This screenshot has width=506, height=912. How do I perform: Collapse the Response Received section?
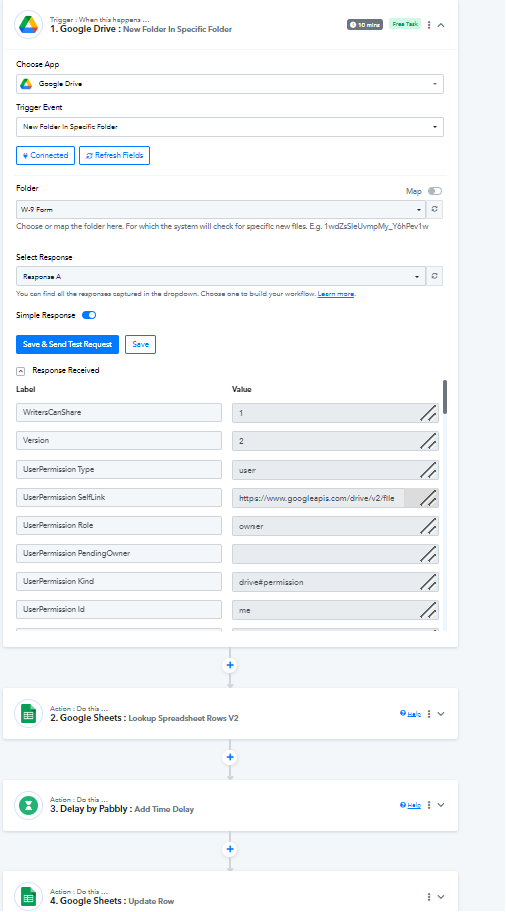coord(20,370)
